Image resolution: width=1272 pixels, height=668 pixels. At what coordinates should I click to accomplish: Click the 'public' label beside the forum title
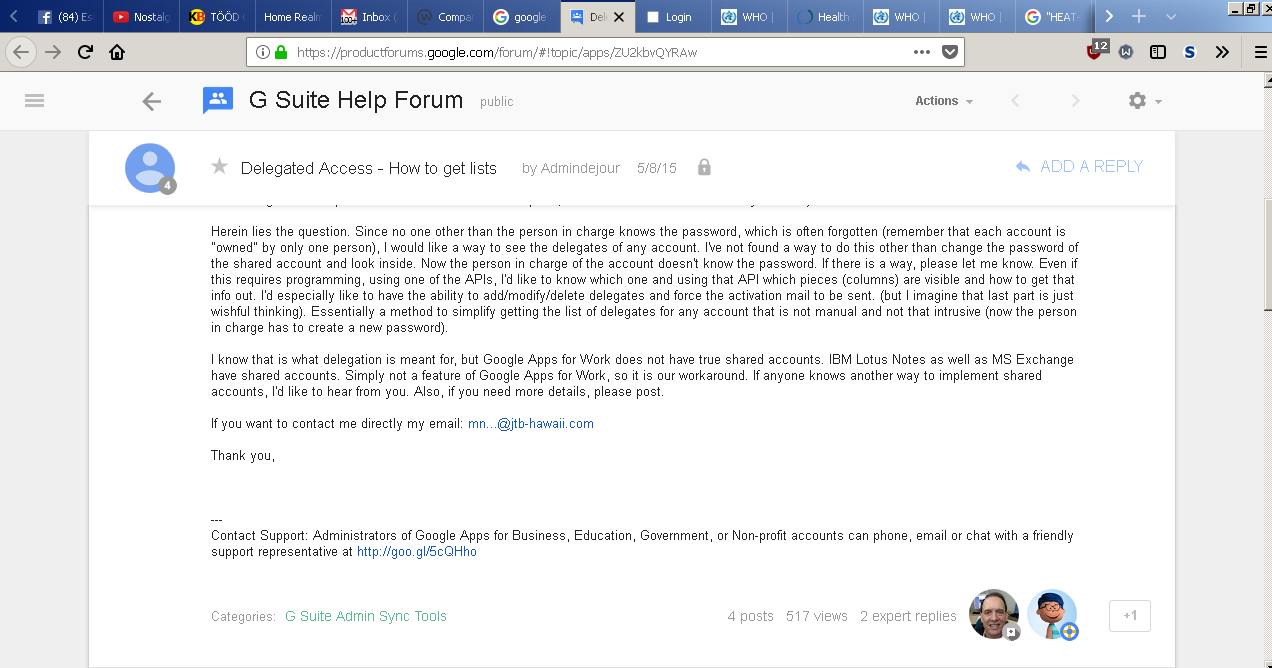[497, 102]
